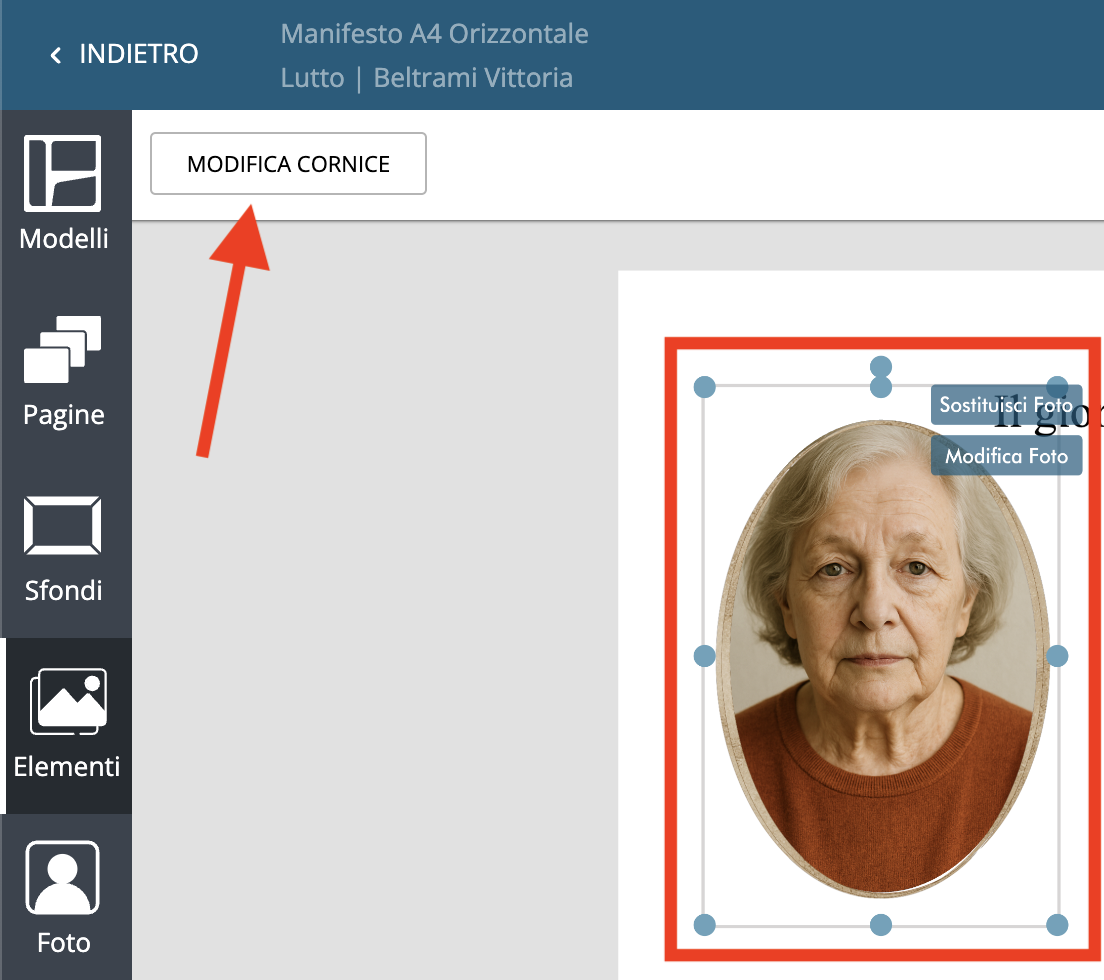Select the Sfondi backgrounds icon
This screenshot has height=980, width=1104.
pyautogui.click(x=64, y=546)
